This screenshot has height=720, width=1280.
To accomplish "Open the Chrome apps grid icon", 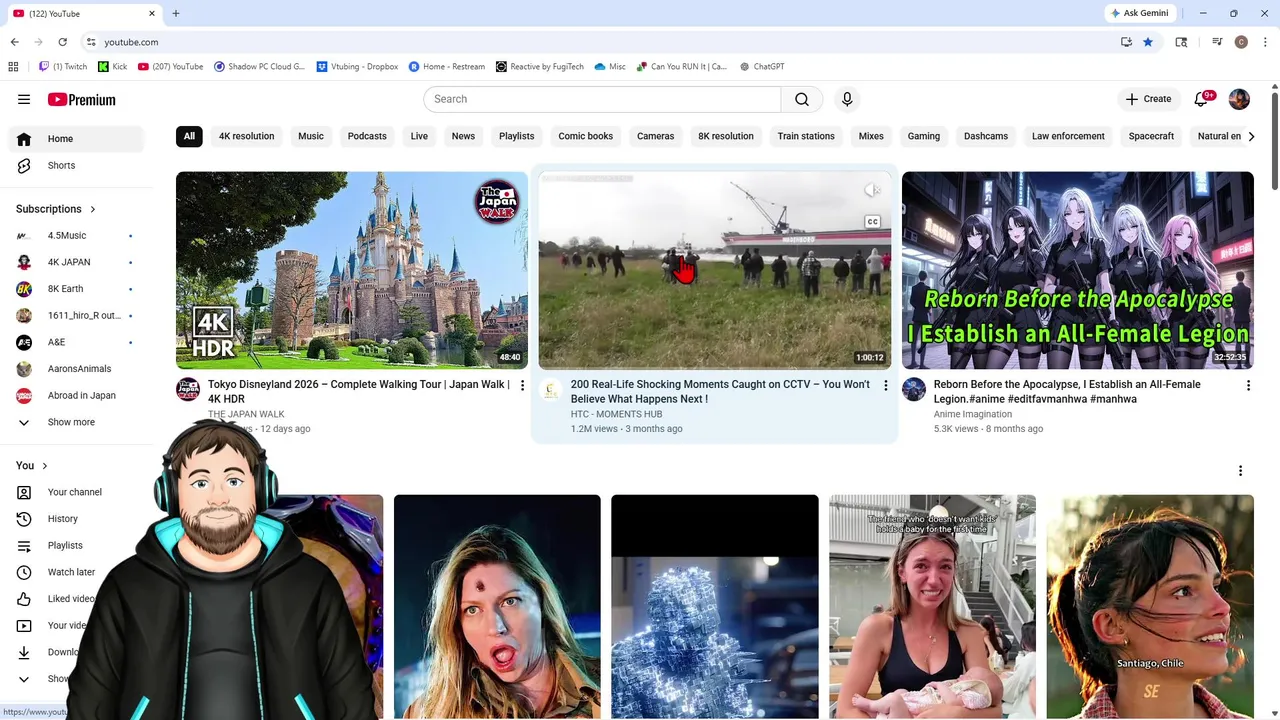I will (13, 67).
